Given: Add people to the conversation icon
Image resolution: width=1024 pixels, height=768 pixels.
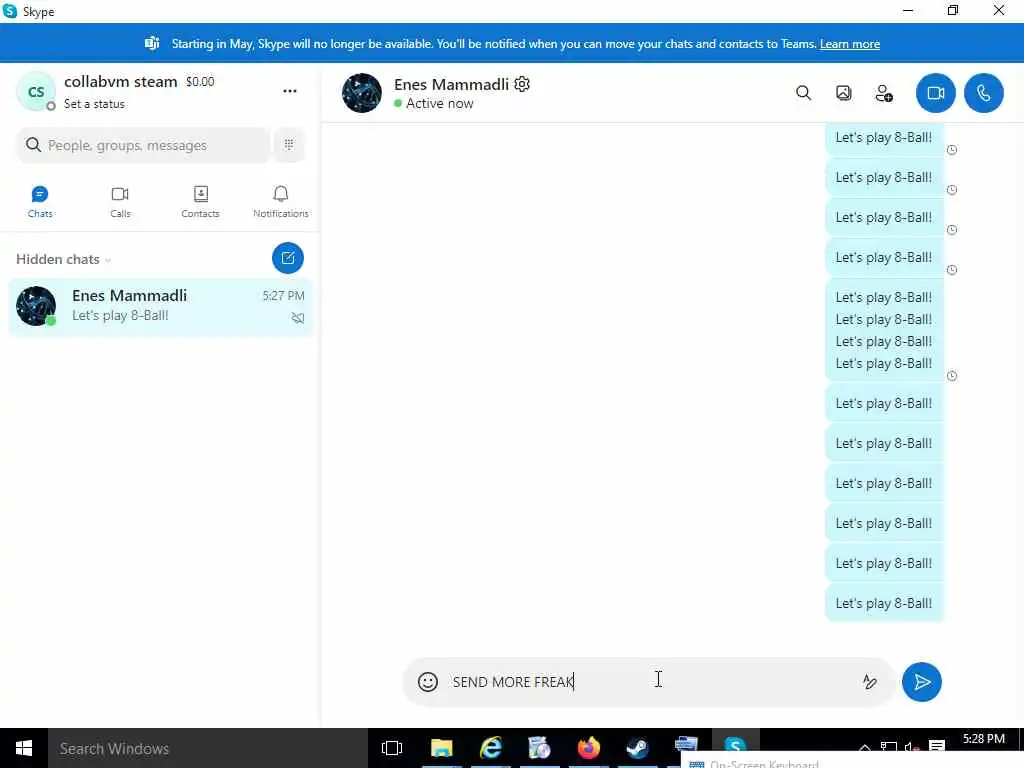Looking at the screenshot, I should 884,93.
